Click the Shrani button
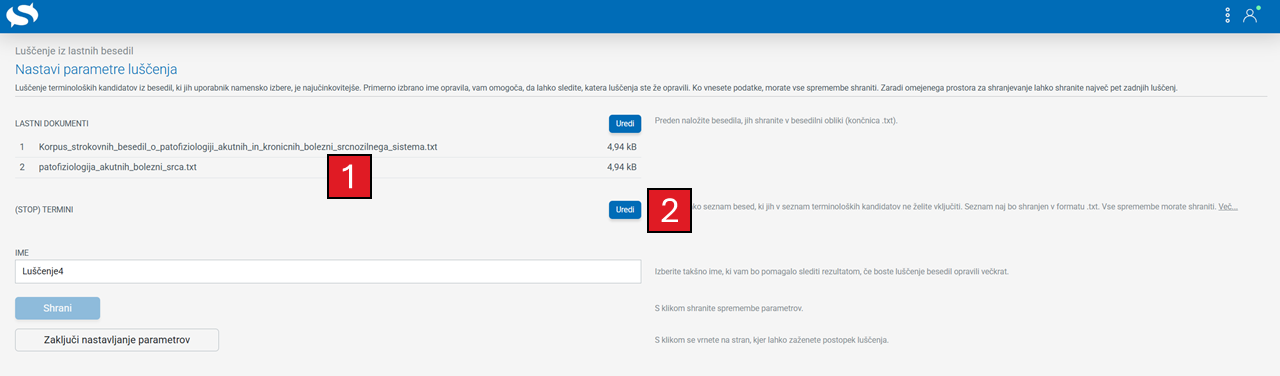This screenshot has width=1280, height=376. pos(57,308)
